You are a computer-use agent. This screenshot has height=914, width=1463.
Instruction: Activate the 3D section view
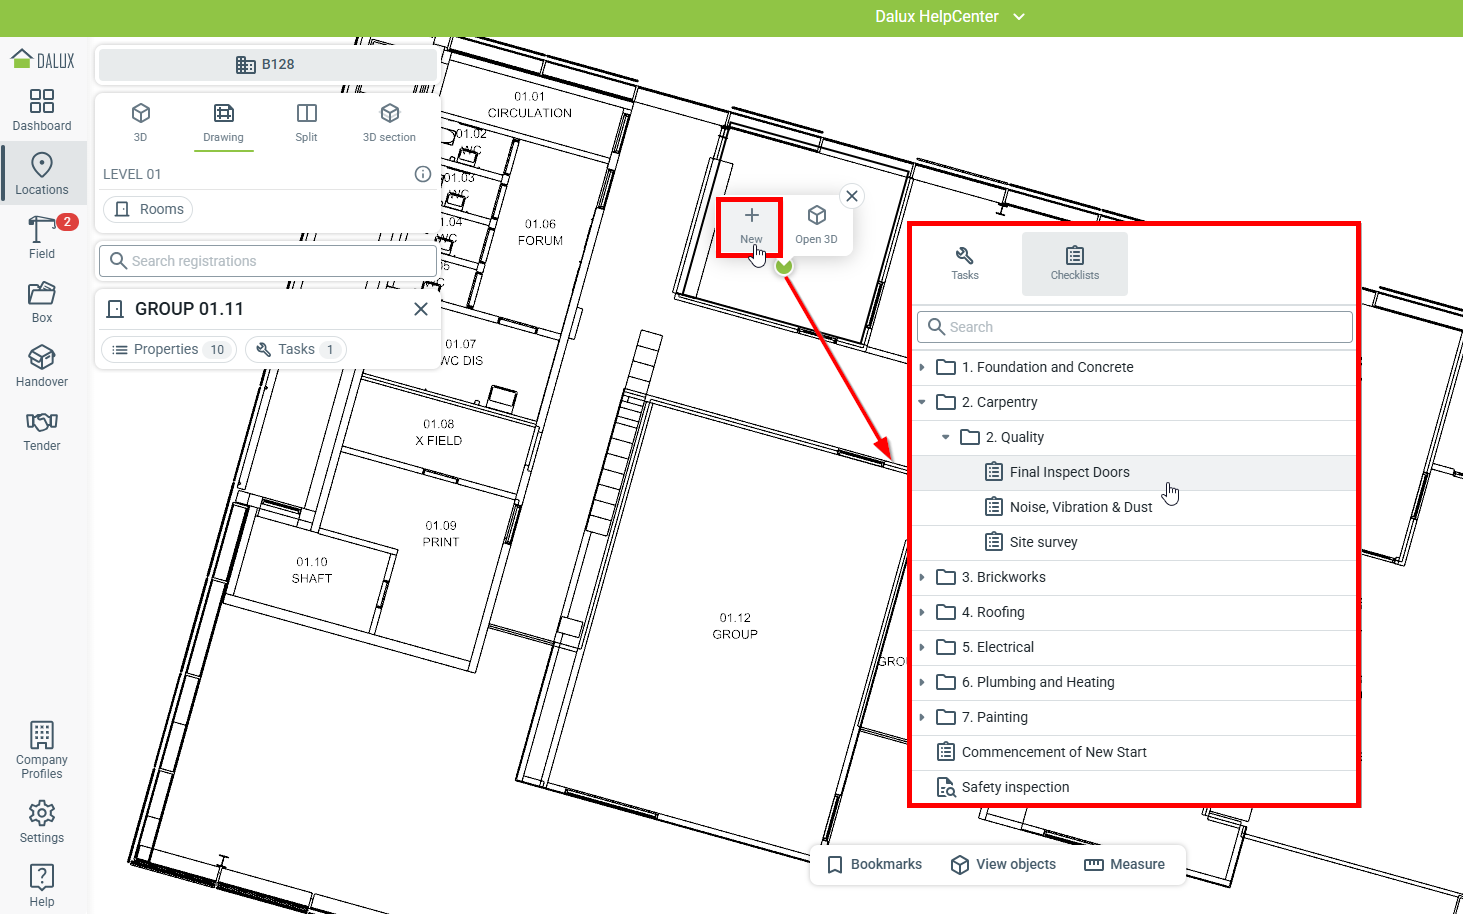[x=389, y=122]
